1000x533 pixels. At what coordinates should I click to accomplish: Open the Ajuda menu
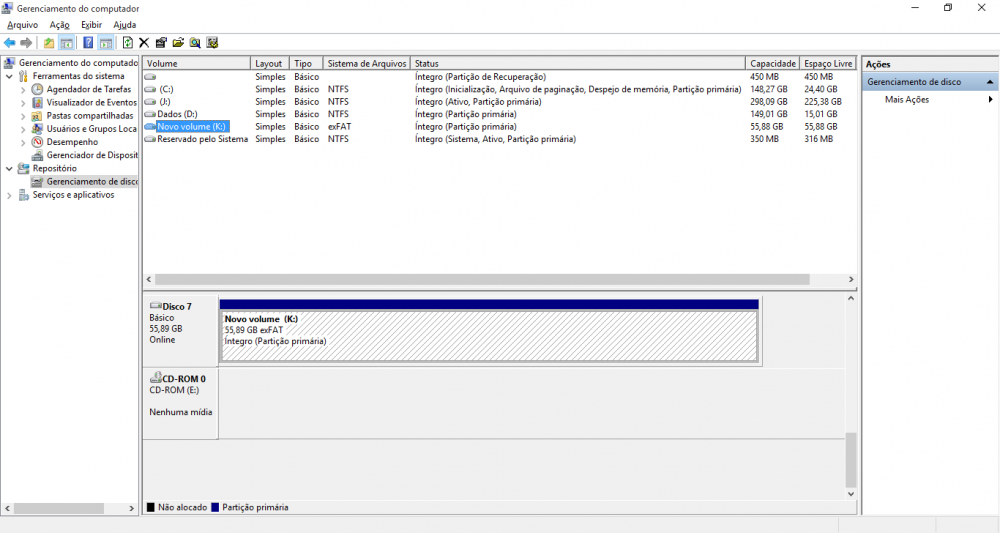point(124,25)
